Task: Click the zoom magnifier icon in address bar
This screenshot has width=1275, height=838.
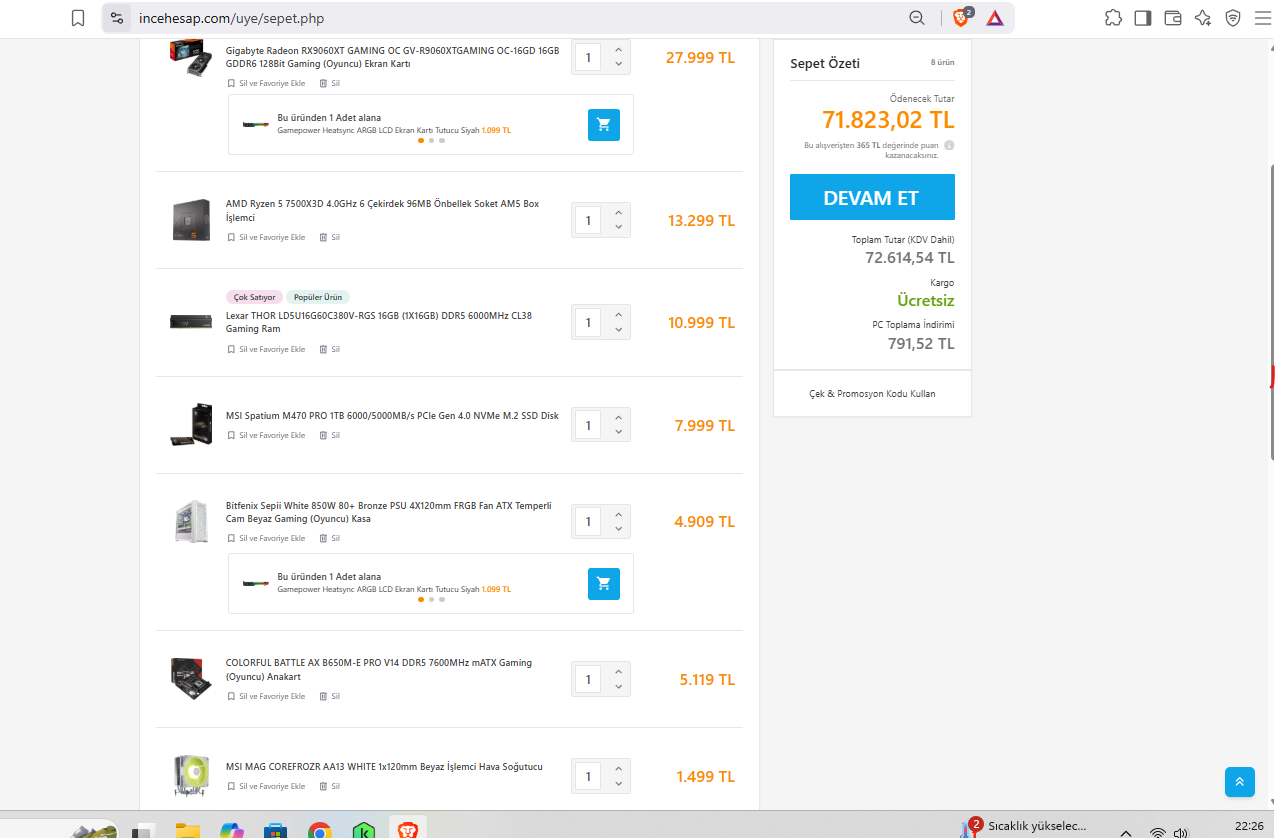Action: tap(916, 18)
